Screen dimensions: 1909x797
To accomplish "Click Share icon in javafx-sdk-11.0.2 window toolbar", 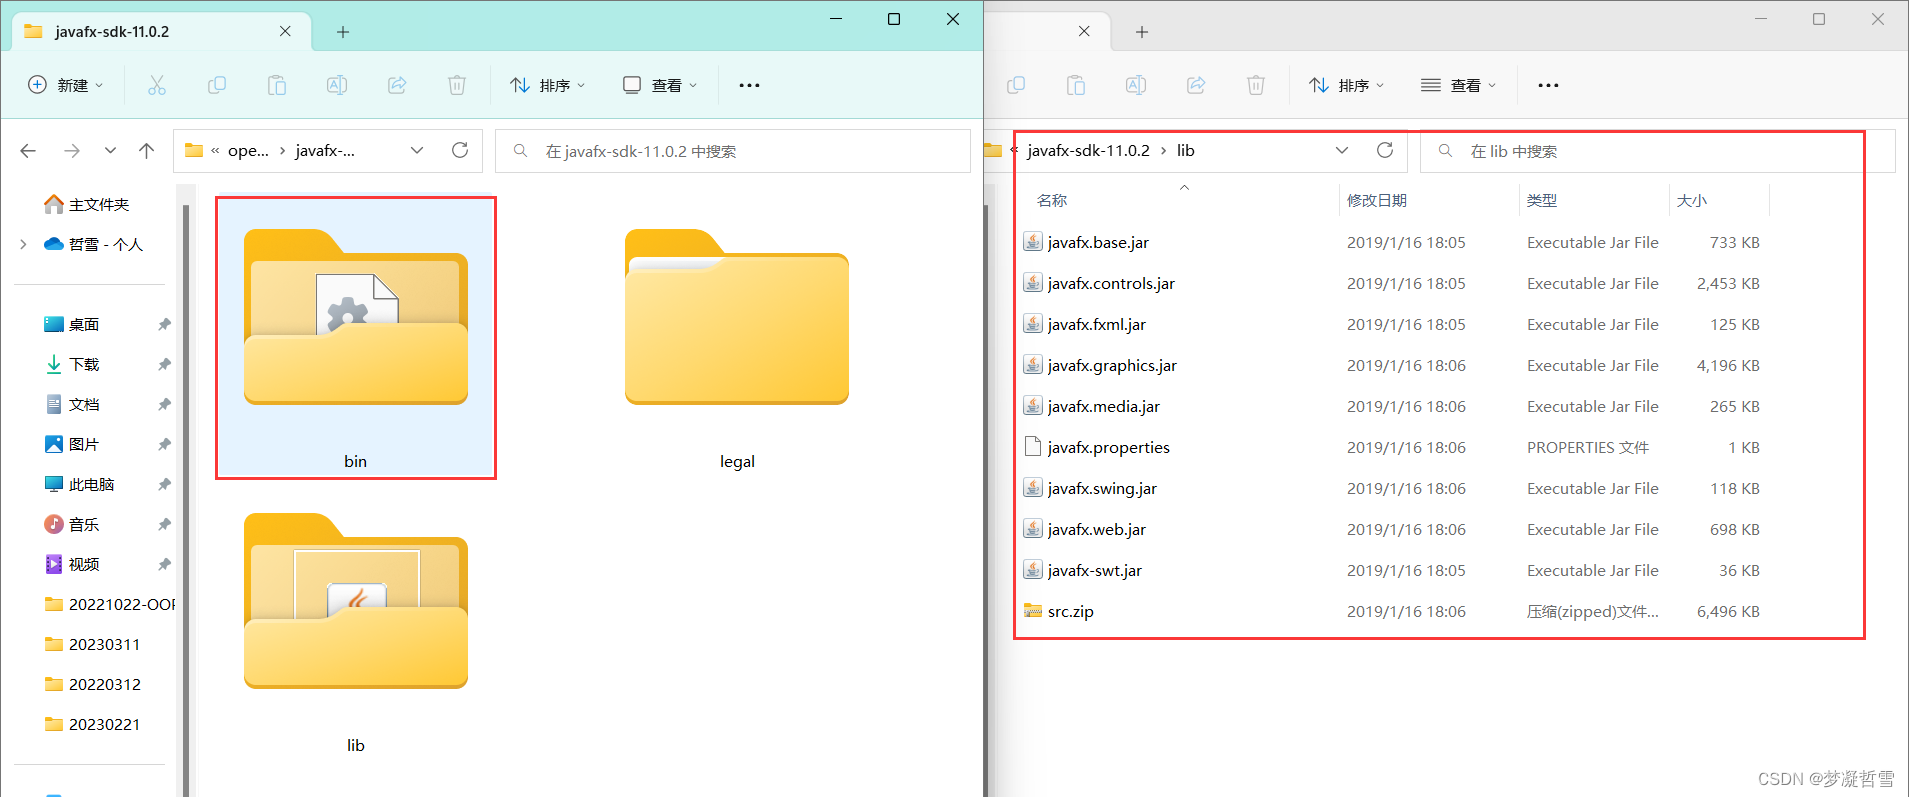I will (x=397, y=85).
